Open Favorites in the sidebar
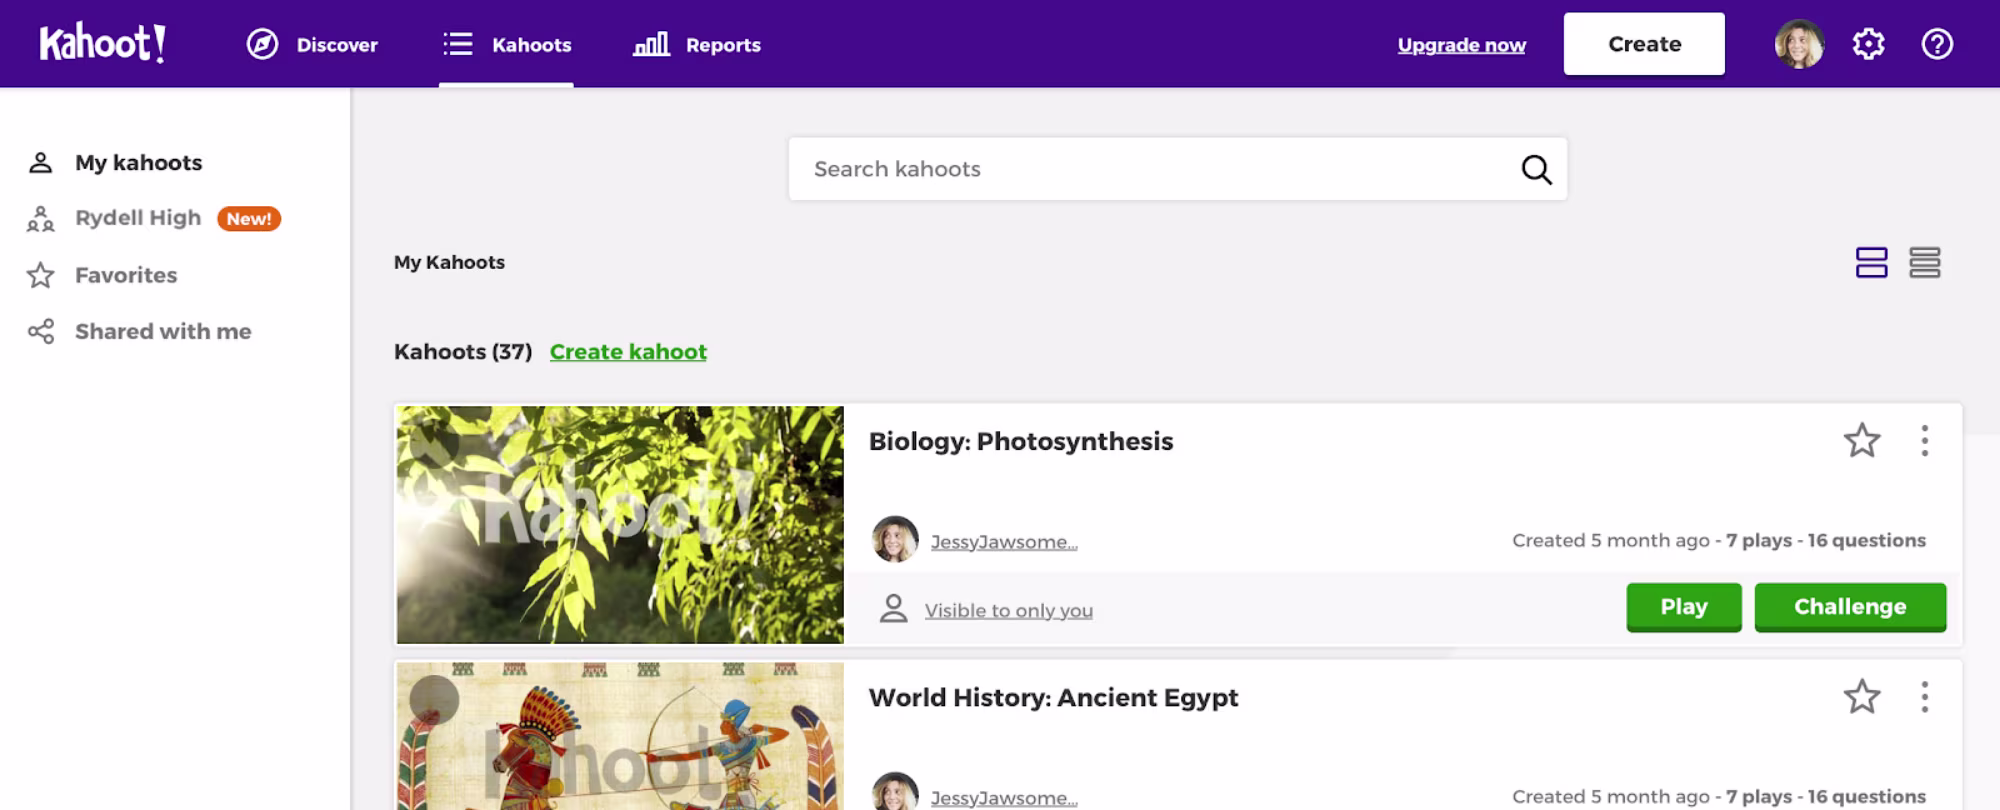 tap(102, 275)
